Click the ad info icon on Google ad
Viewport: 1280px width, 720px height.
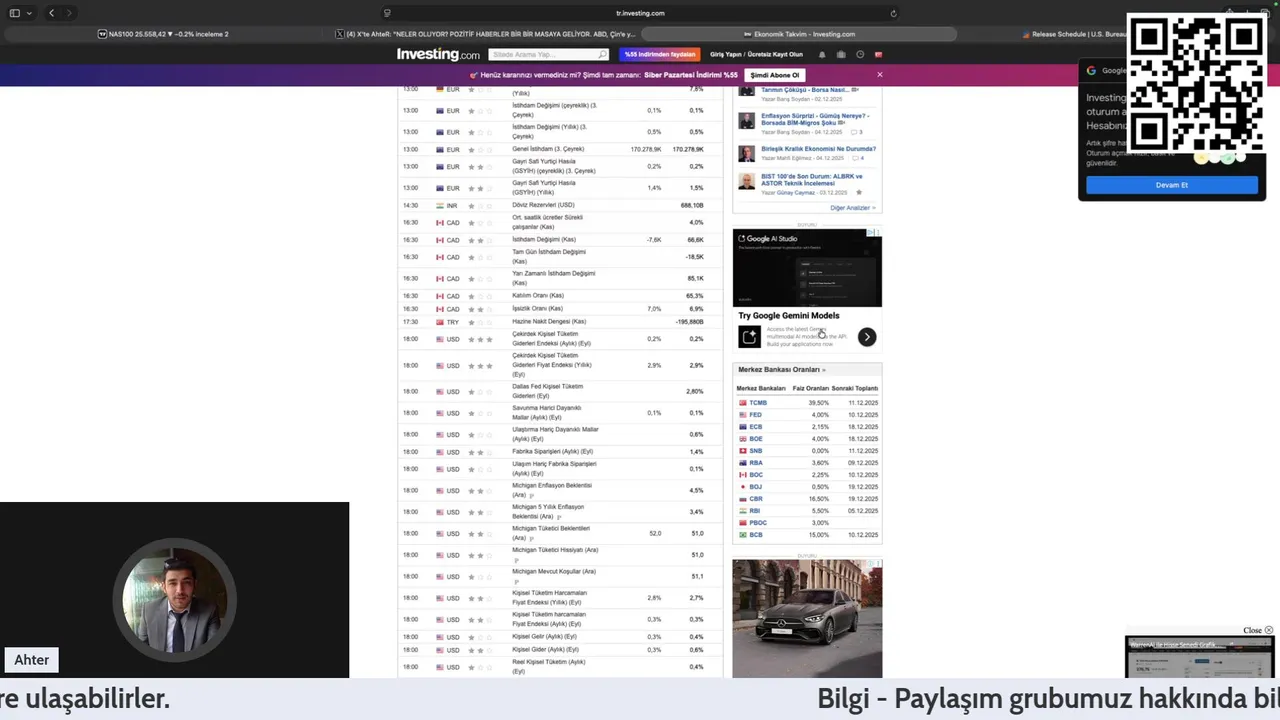click(871, 233)
